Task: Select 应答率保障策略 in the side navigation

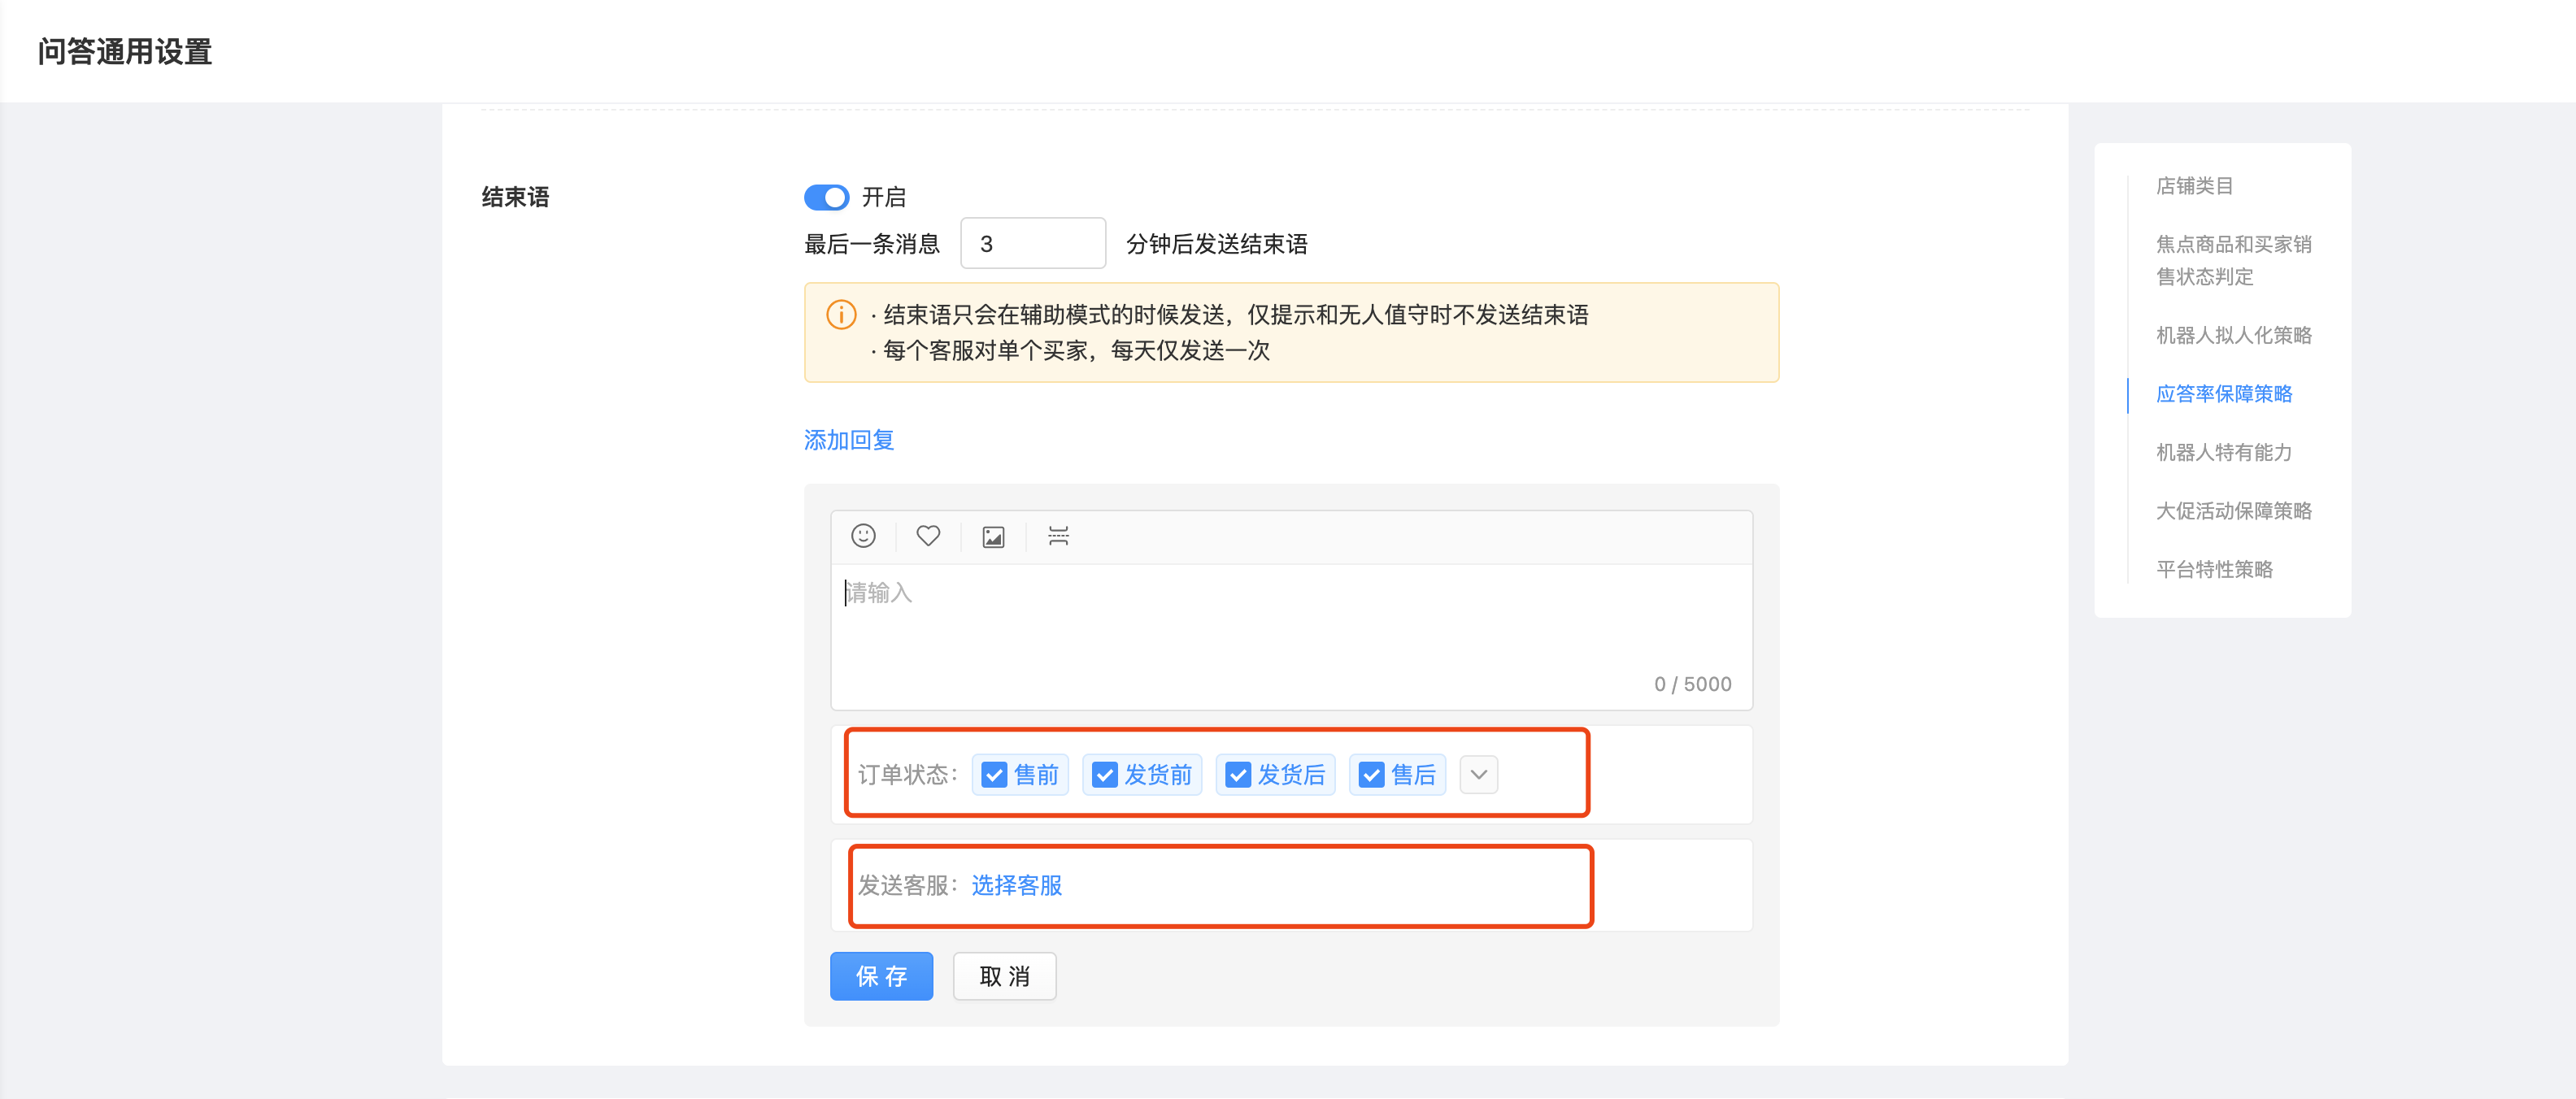Action: (x=2224, y=394)
